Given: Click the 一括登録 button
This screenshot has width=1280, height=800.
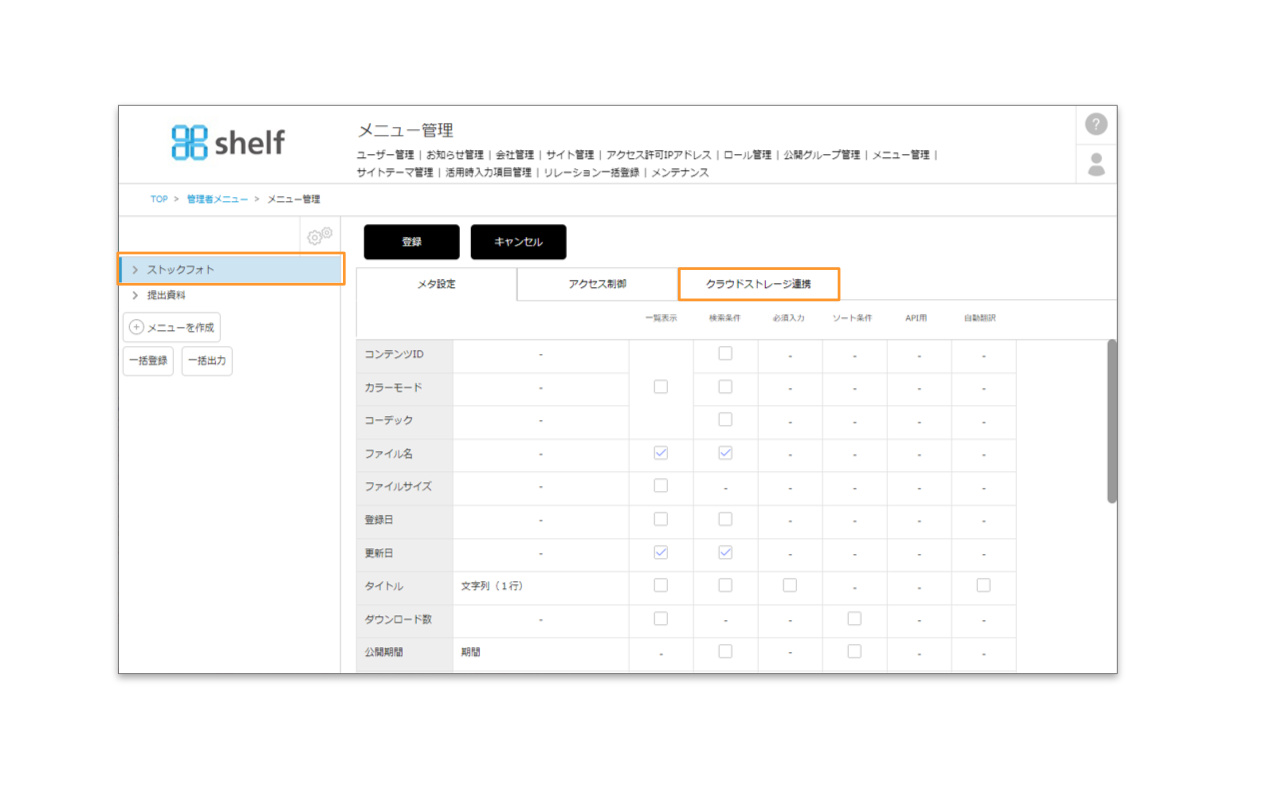Looking at the screenshot, I should 148,361.
